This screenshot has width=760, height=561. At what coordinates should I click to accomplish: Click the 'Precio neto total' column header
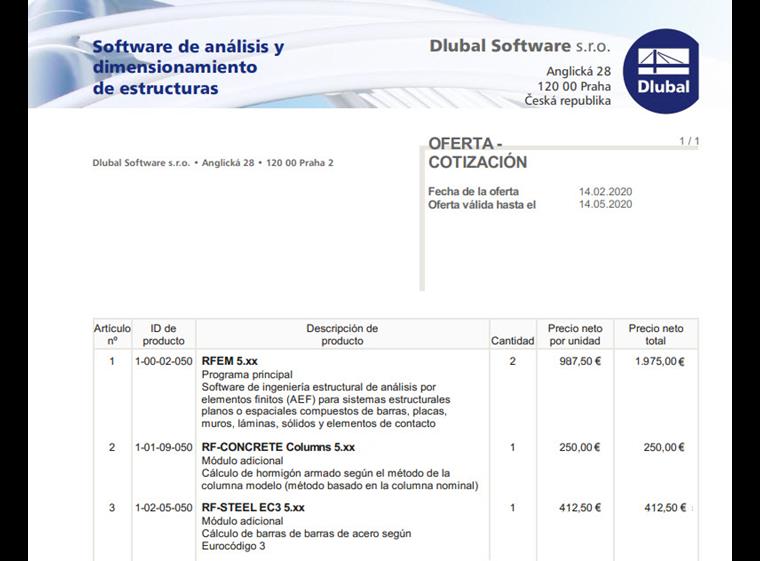point(656,335)
